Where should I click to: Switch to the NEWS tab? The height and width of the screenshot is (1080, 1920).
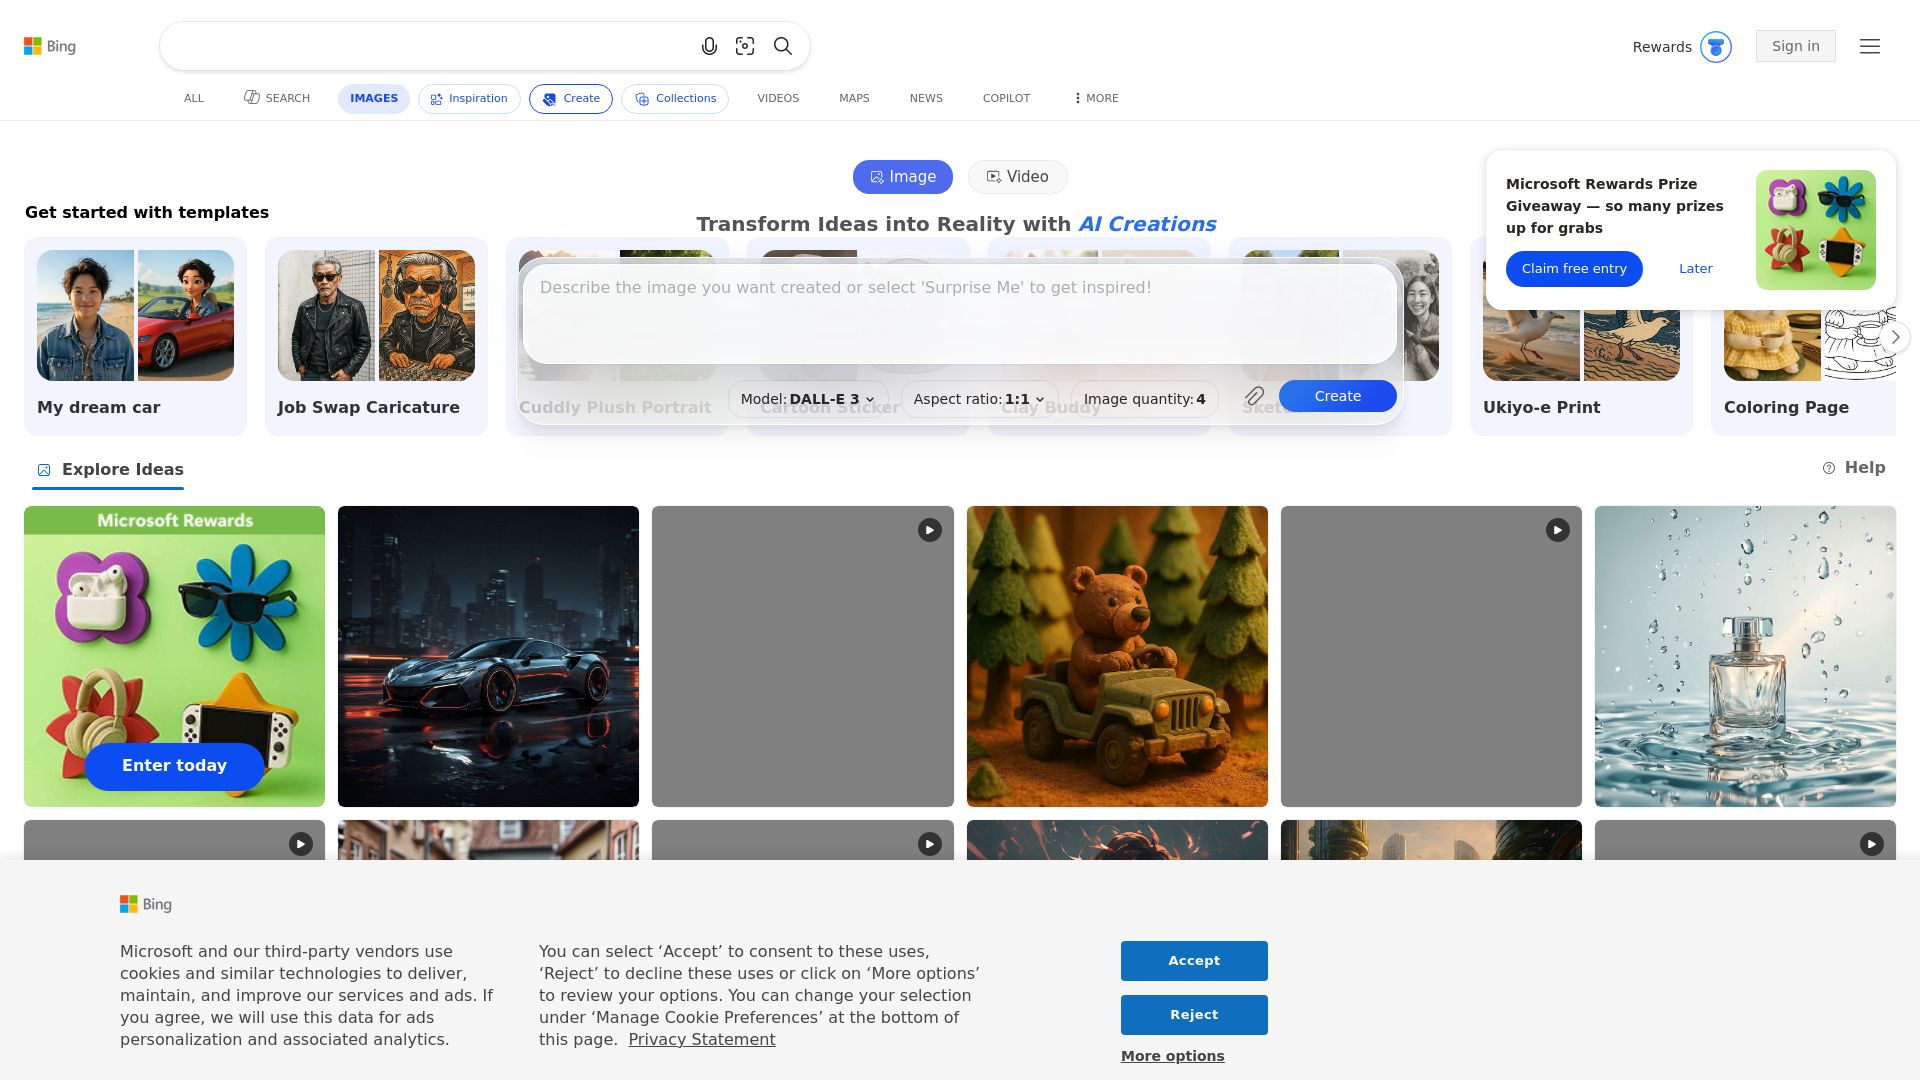925,98
